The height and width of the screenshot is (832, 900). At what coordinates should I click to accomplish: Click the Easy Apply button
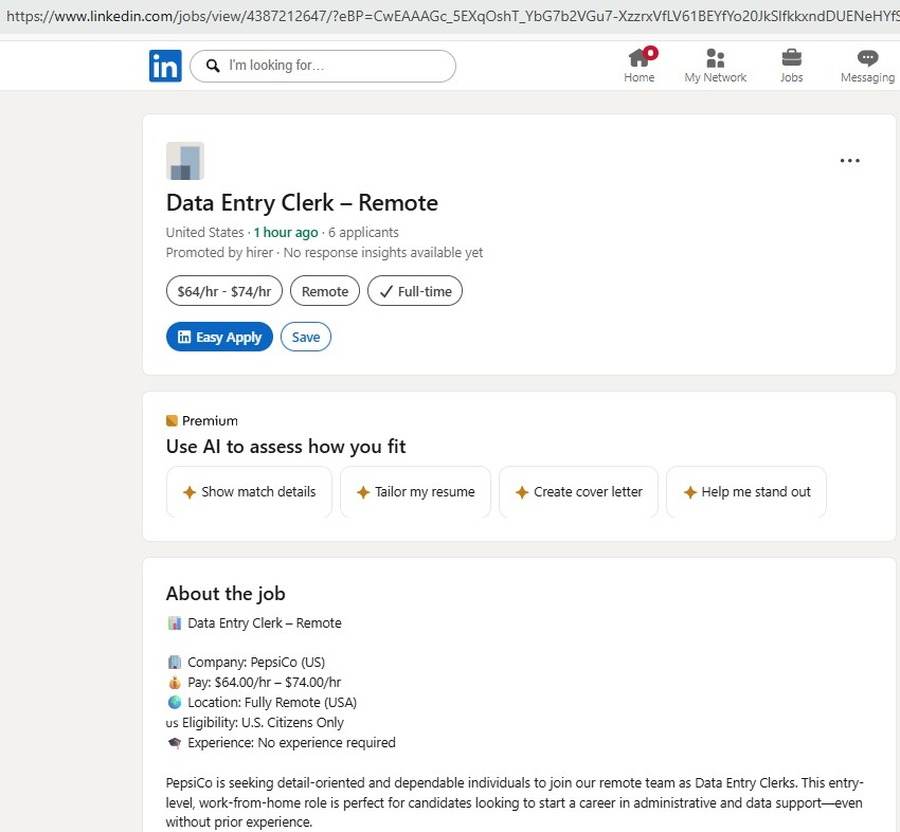pyautogui.click(x=219, y=337)
